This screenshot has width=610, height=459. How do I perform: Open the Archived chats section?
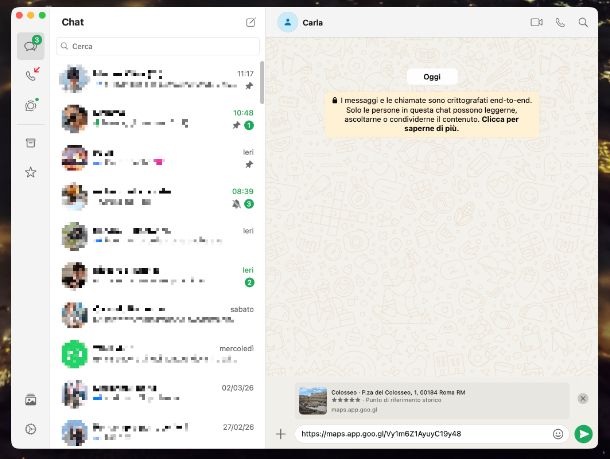31,143
